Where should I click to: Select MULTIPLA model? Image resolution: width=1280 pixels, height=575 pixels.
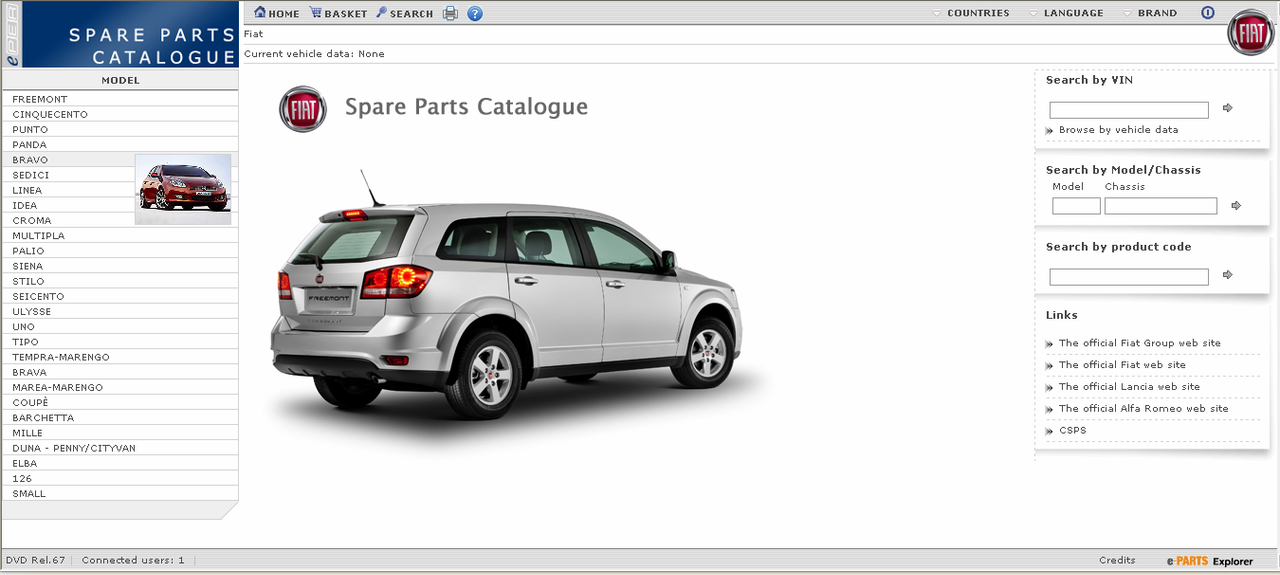click(x=119, y=236)
